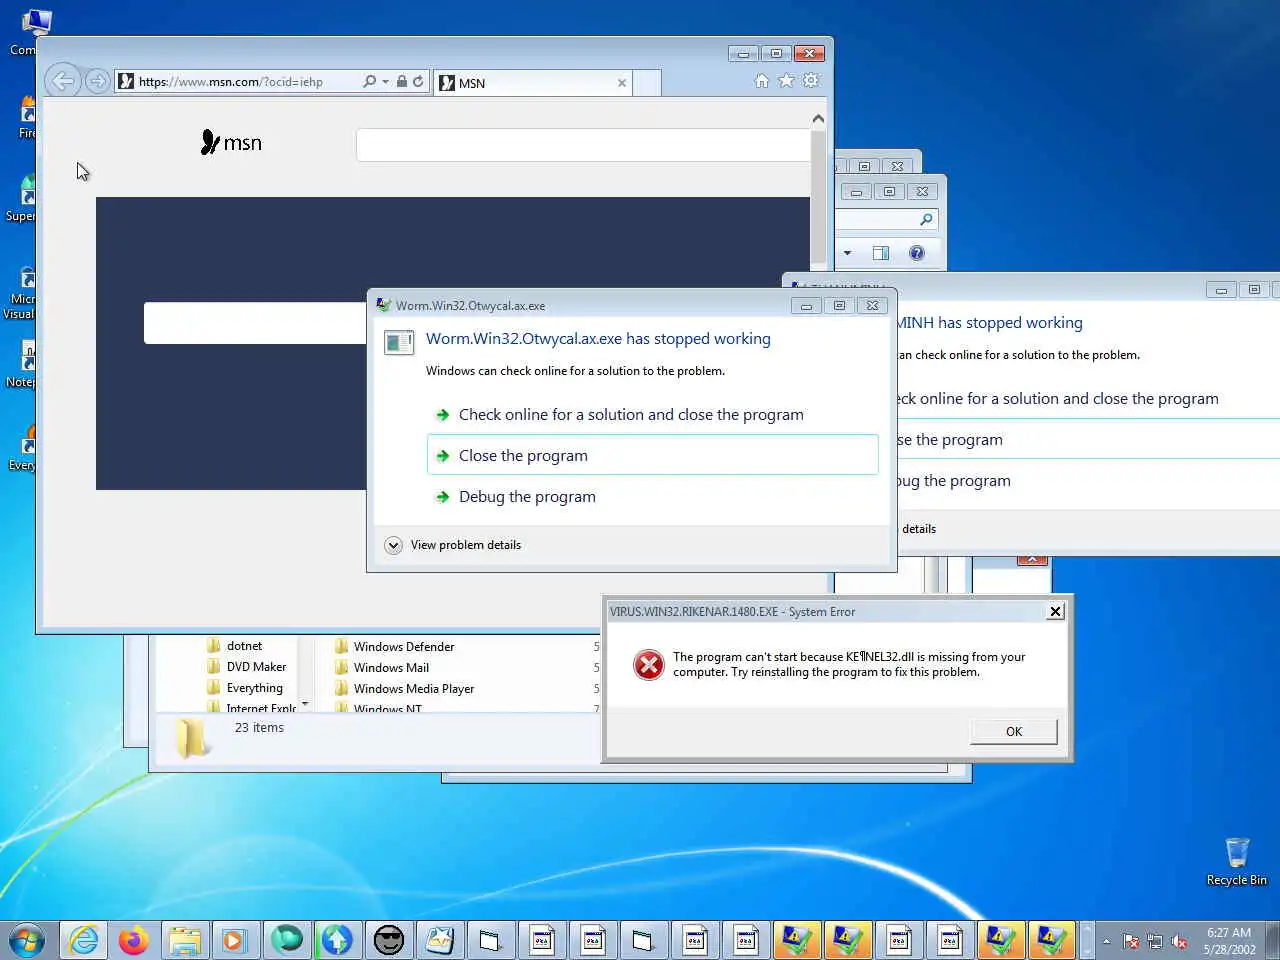Click the IE page scroll-up arrow

click(818, 118)
